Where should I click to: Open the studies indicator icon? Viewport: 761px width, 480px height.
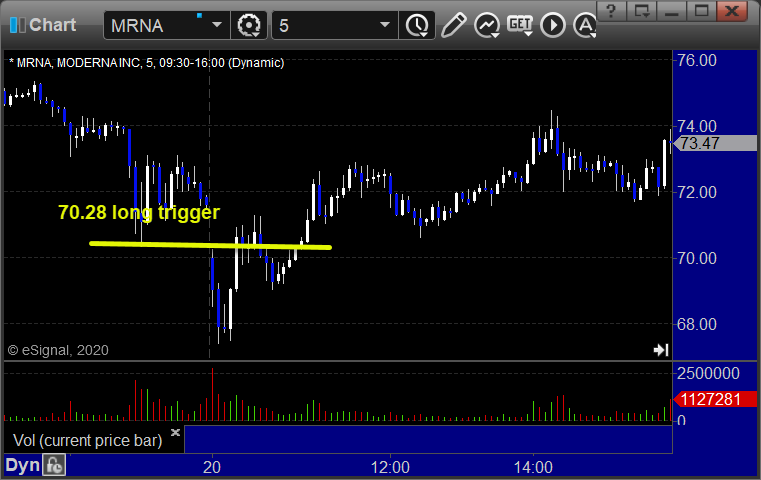487,25
